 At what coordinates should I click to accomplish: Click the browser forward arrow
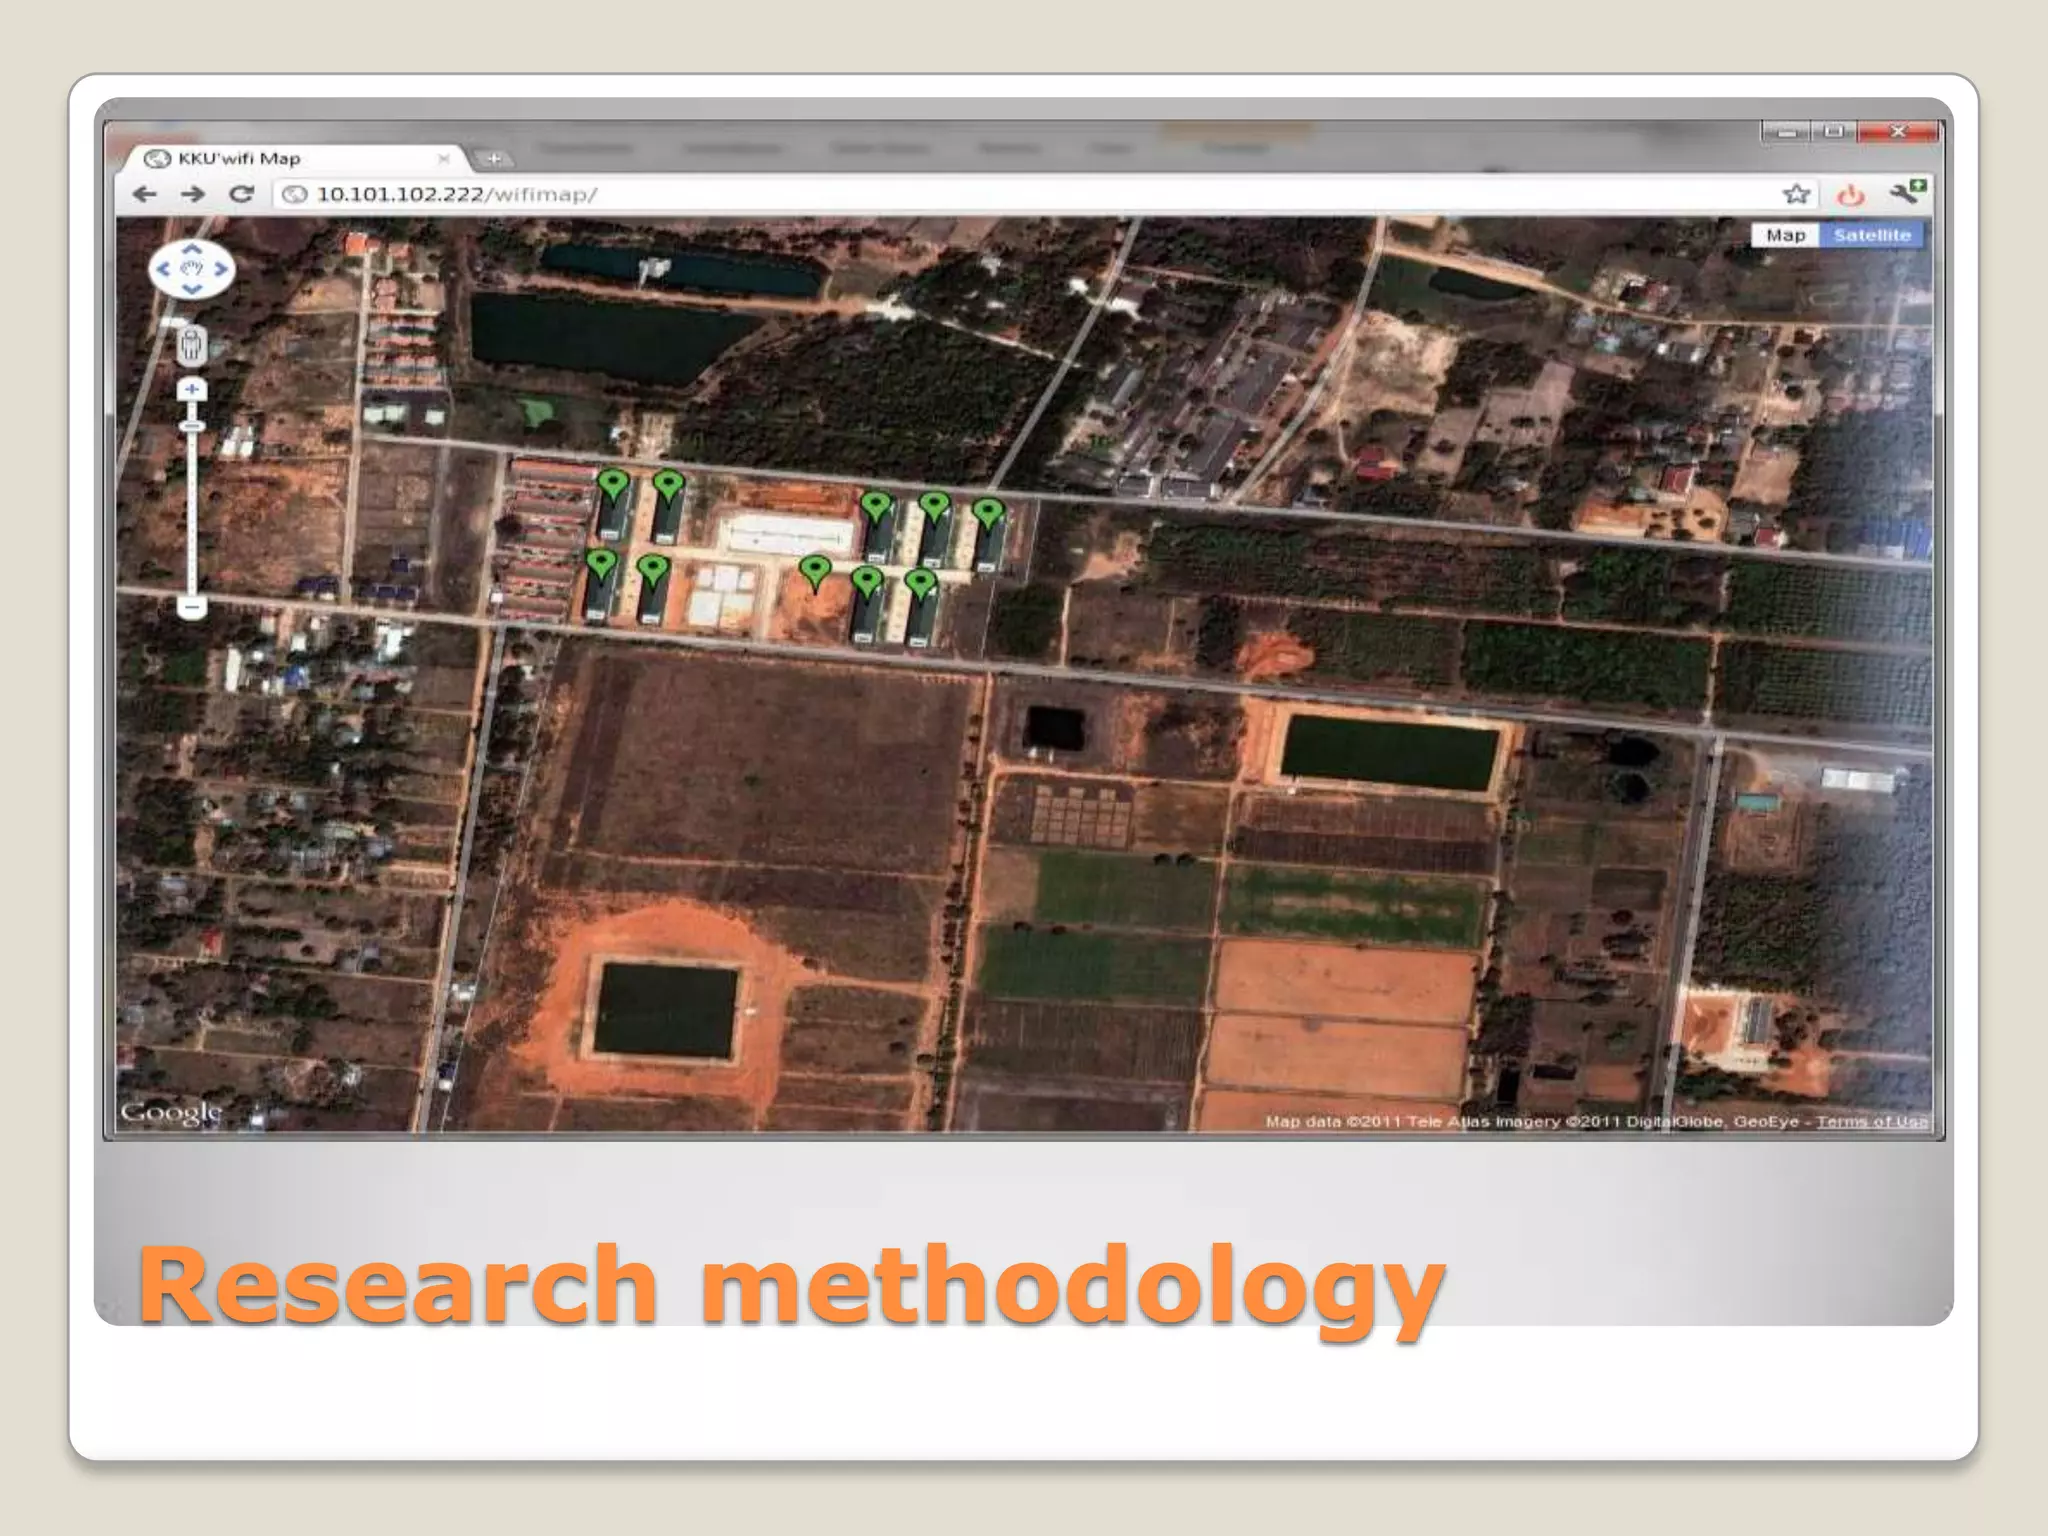(x=193, y=194)
